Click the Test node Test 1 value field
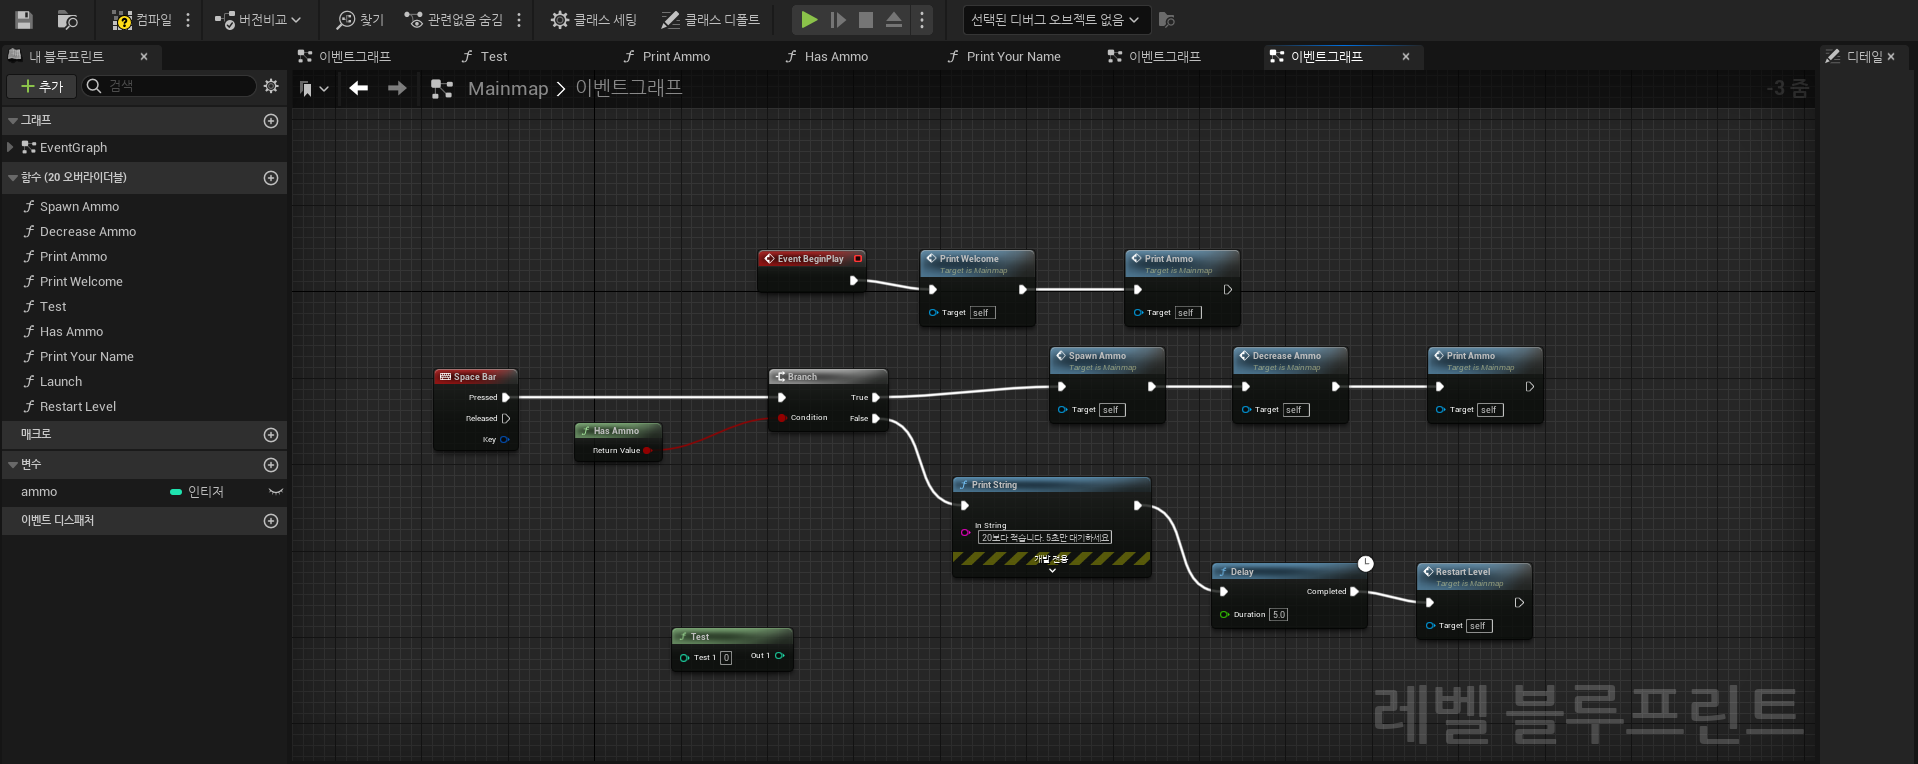The image size is (1918, 764). click(x=726, y=657)
